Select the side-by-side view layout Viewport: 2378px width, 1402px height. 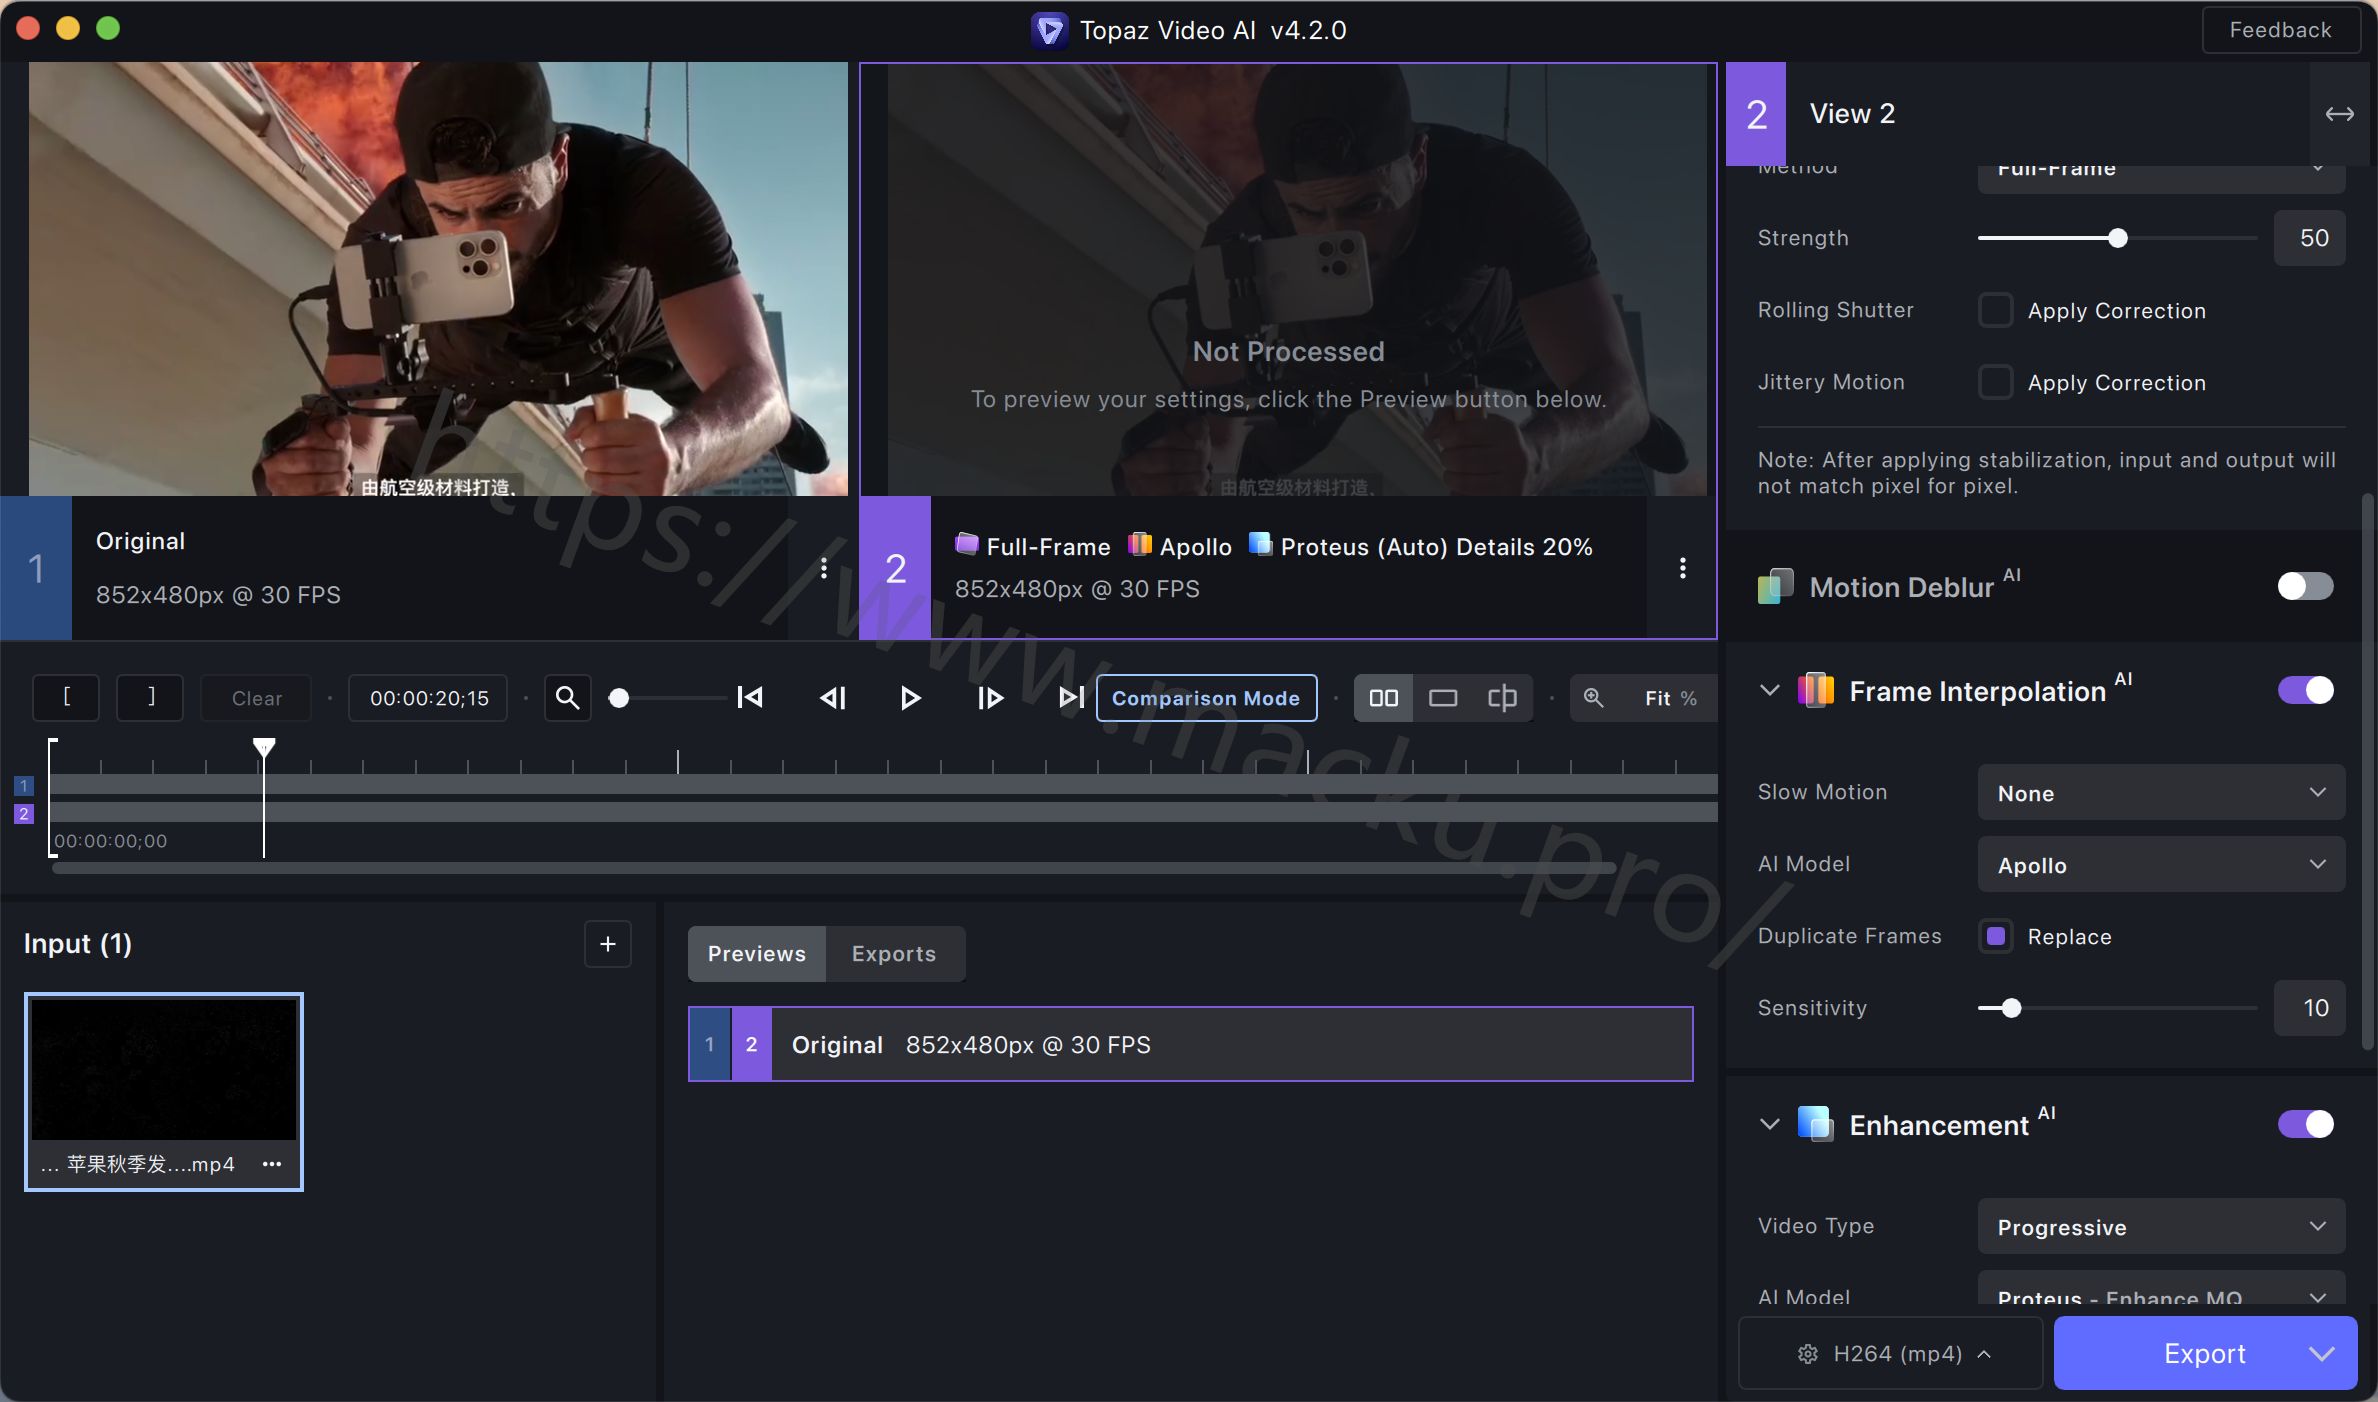point(1383,698)
